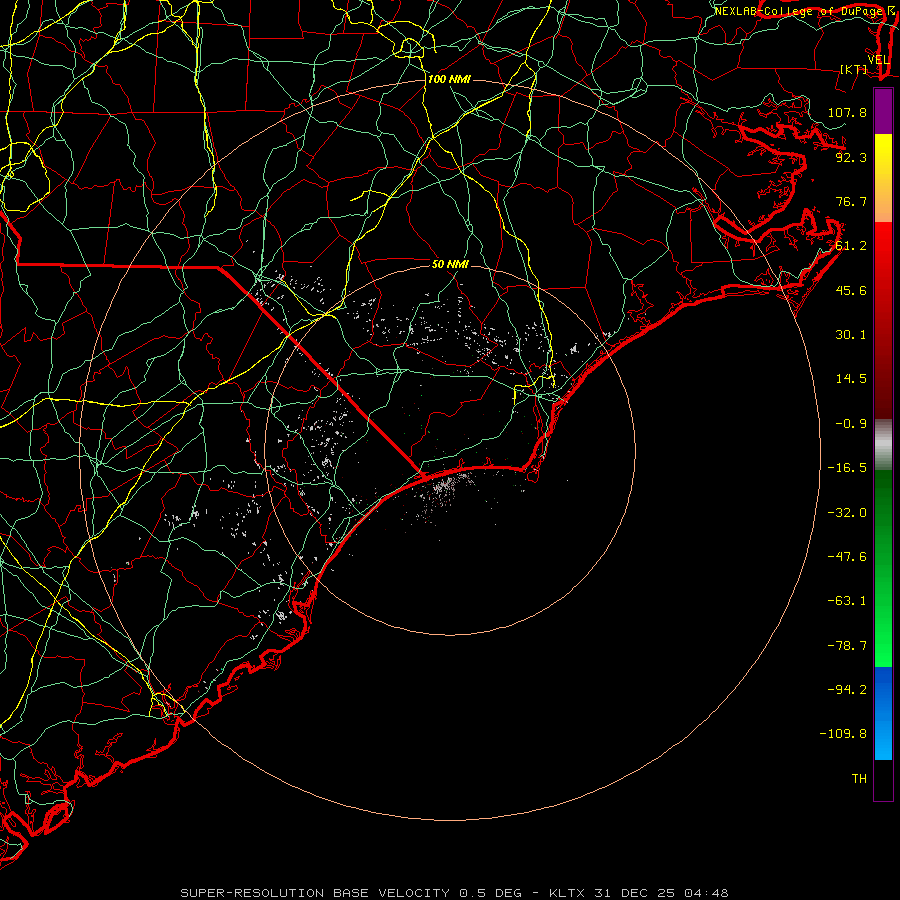Click the 92.3 legend value

pyautogui.click(x=851, y=157)
